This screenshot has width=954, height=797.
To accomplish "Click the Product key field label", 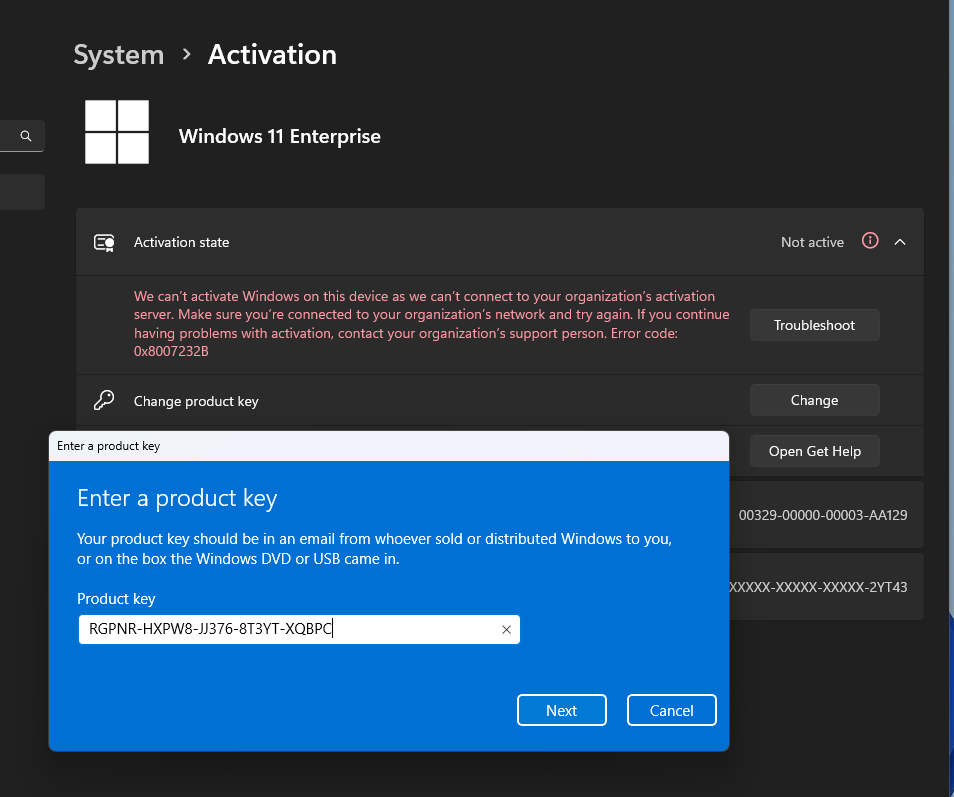I will tap(116, 599).
